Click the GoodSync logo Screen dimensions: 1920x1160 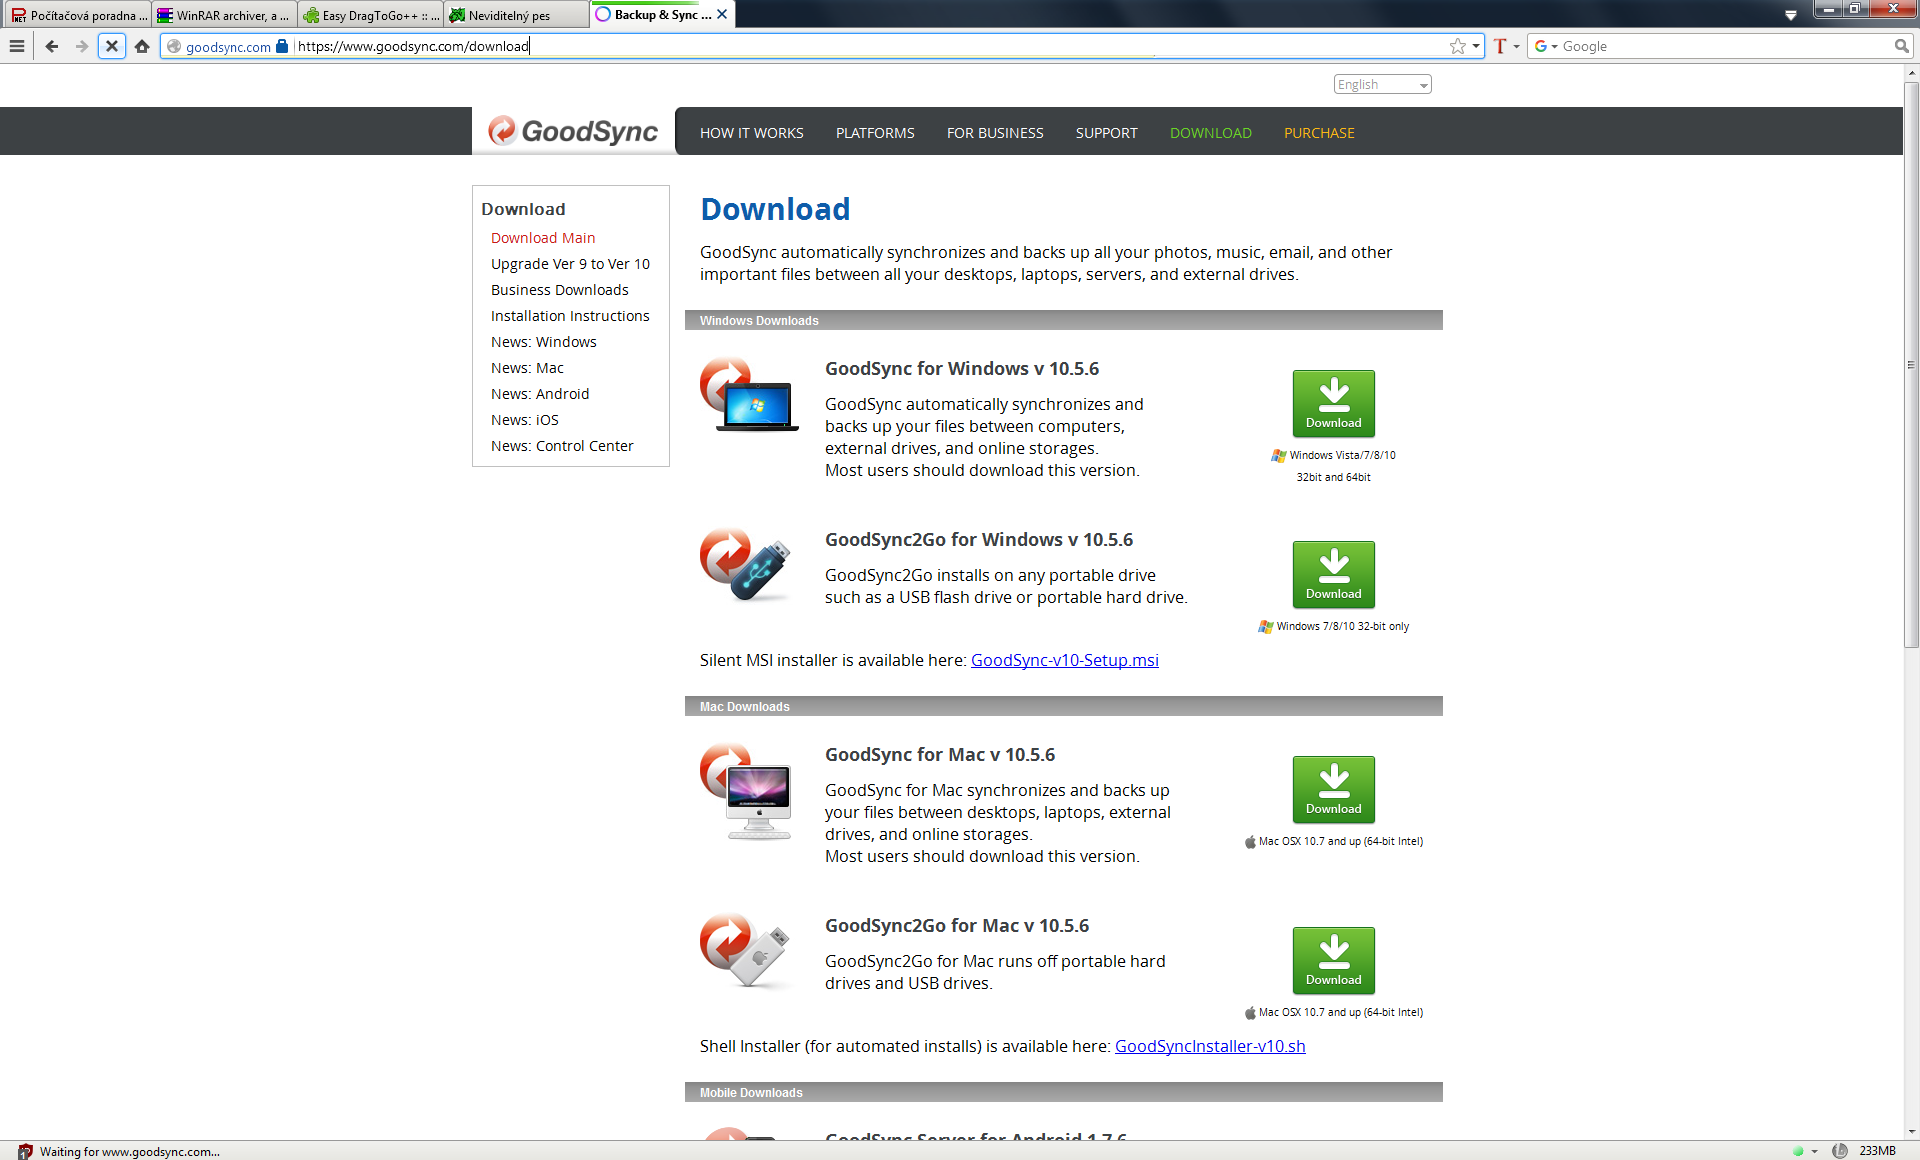pos(573,131)
